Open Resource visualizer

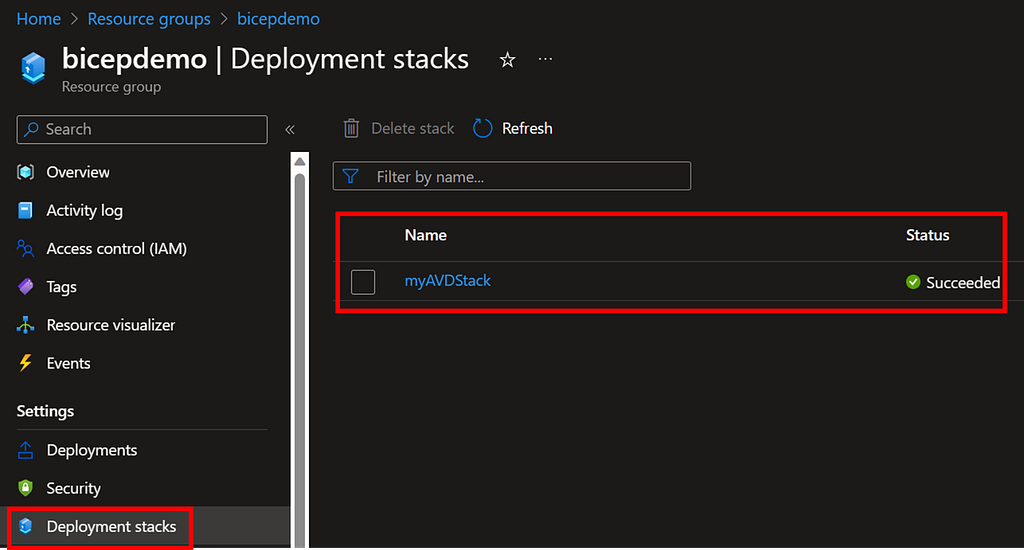click(110, 325)
